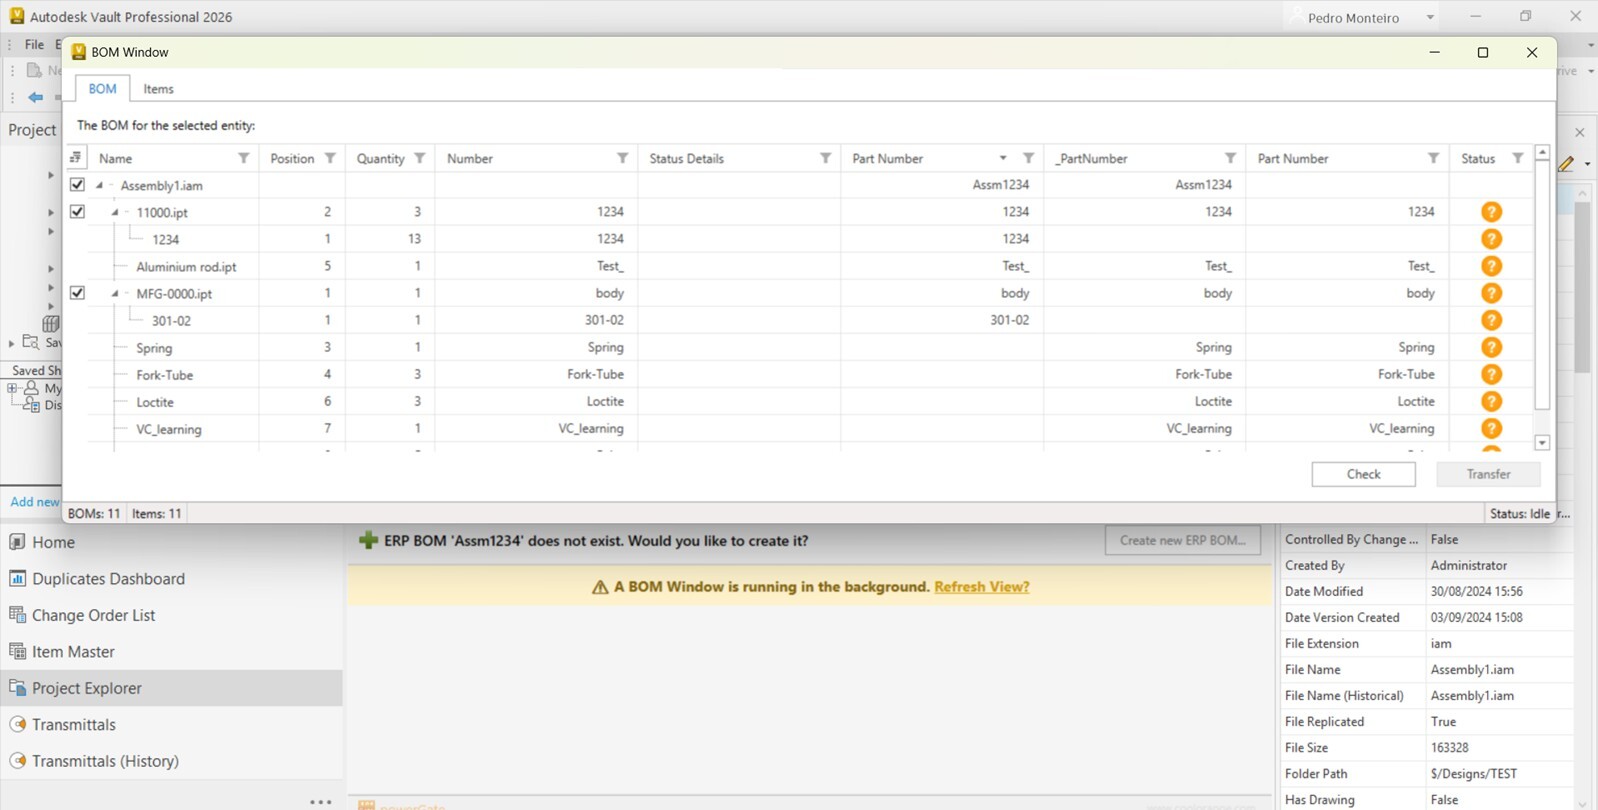Uncheck the 11000.ipt checkbox
Image resolution: width=1598 pixels, height=810 pixels.
tap(77, 212)
